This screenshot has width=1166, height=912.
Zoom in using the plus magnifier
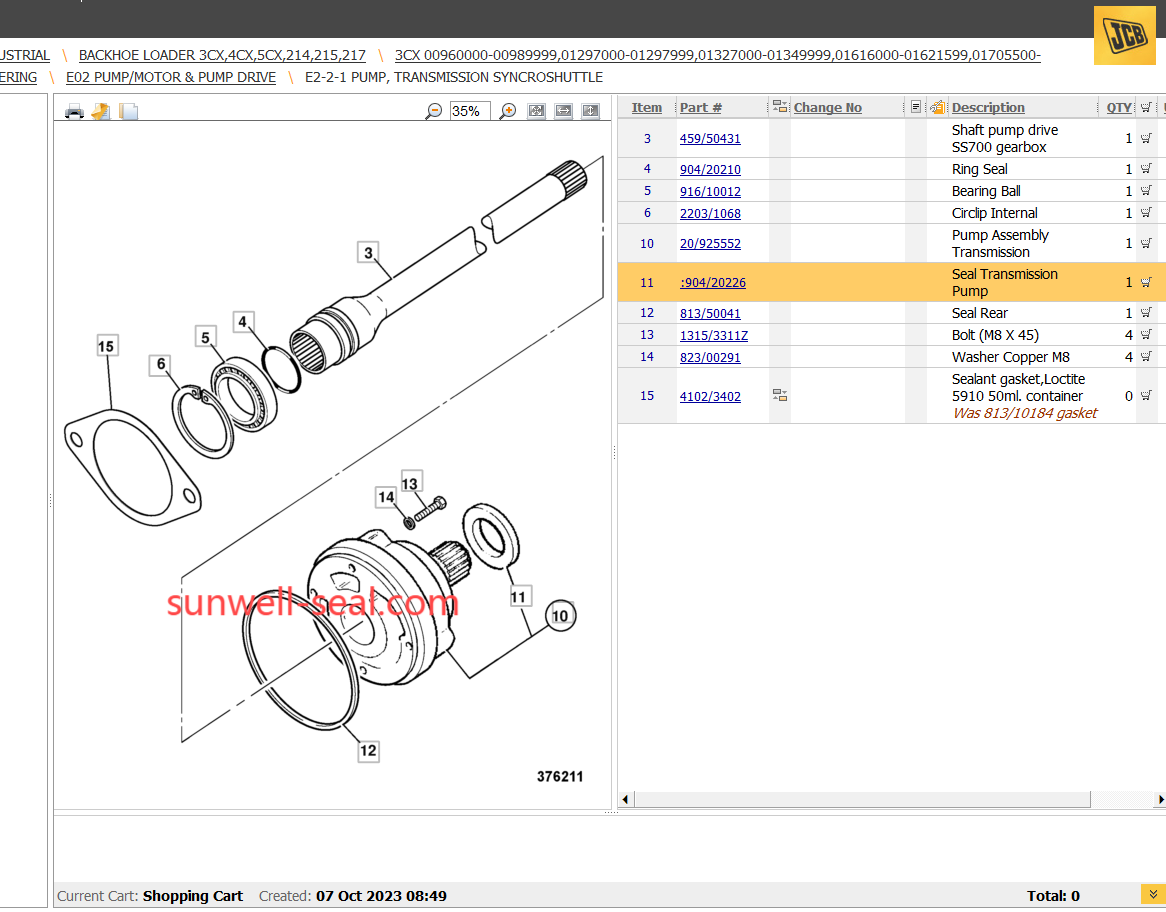(x=508, y=111)
